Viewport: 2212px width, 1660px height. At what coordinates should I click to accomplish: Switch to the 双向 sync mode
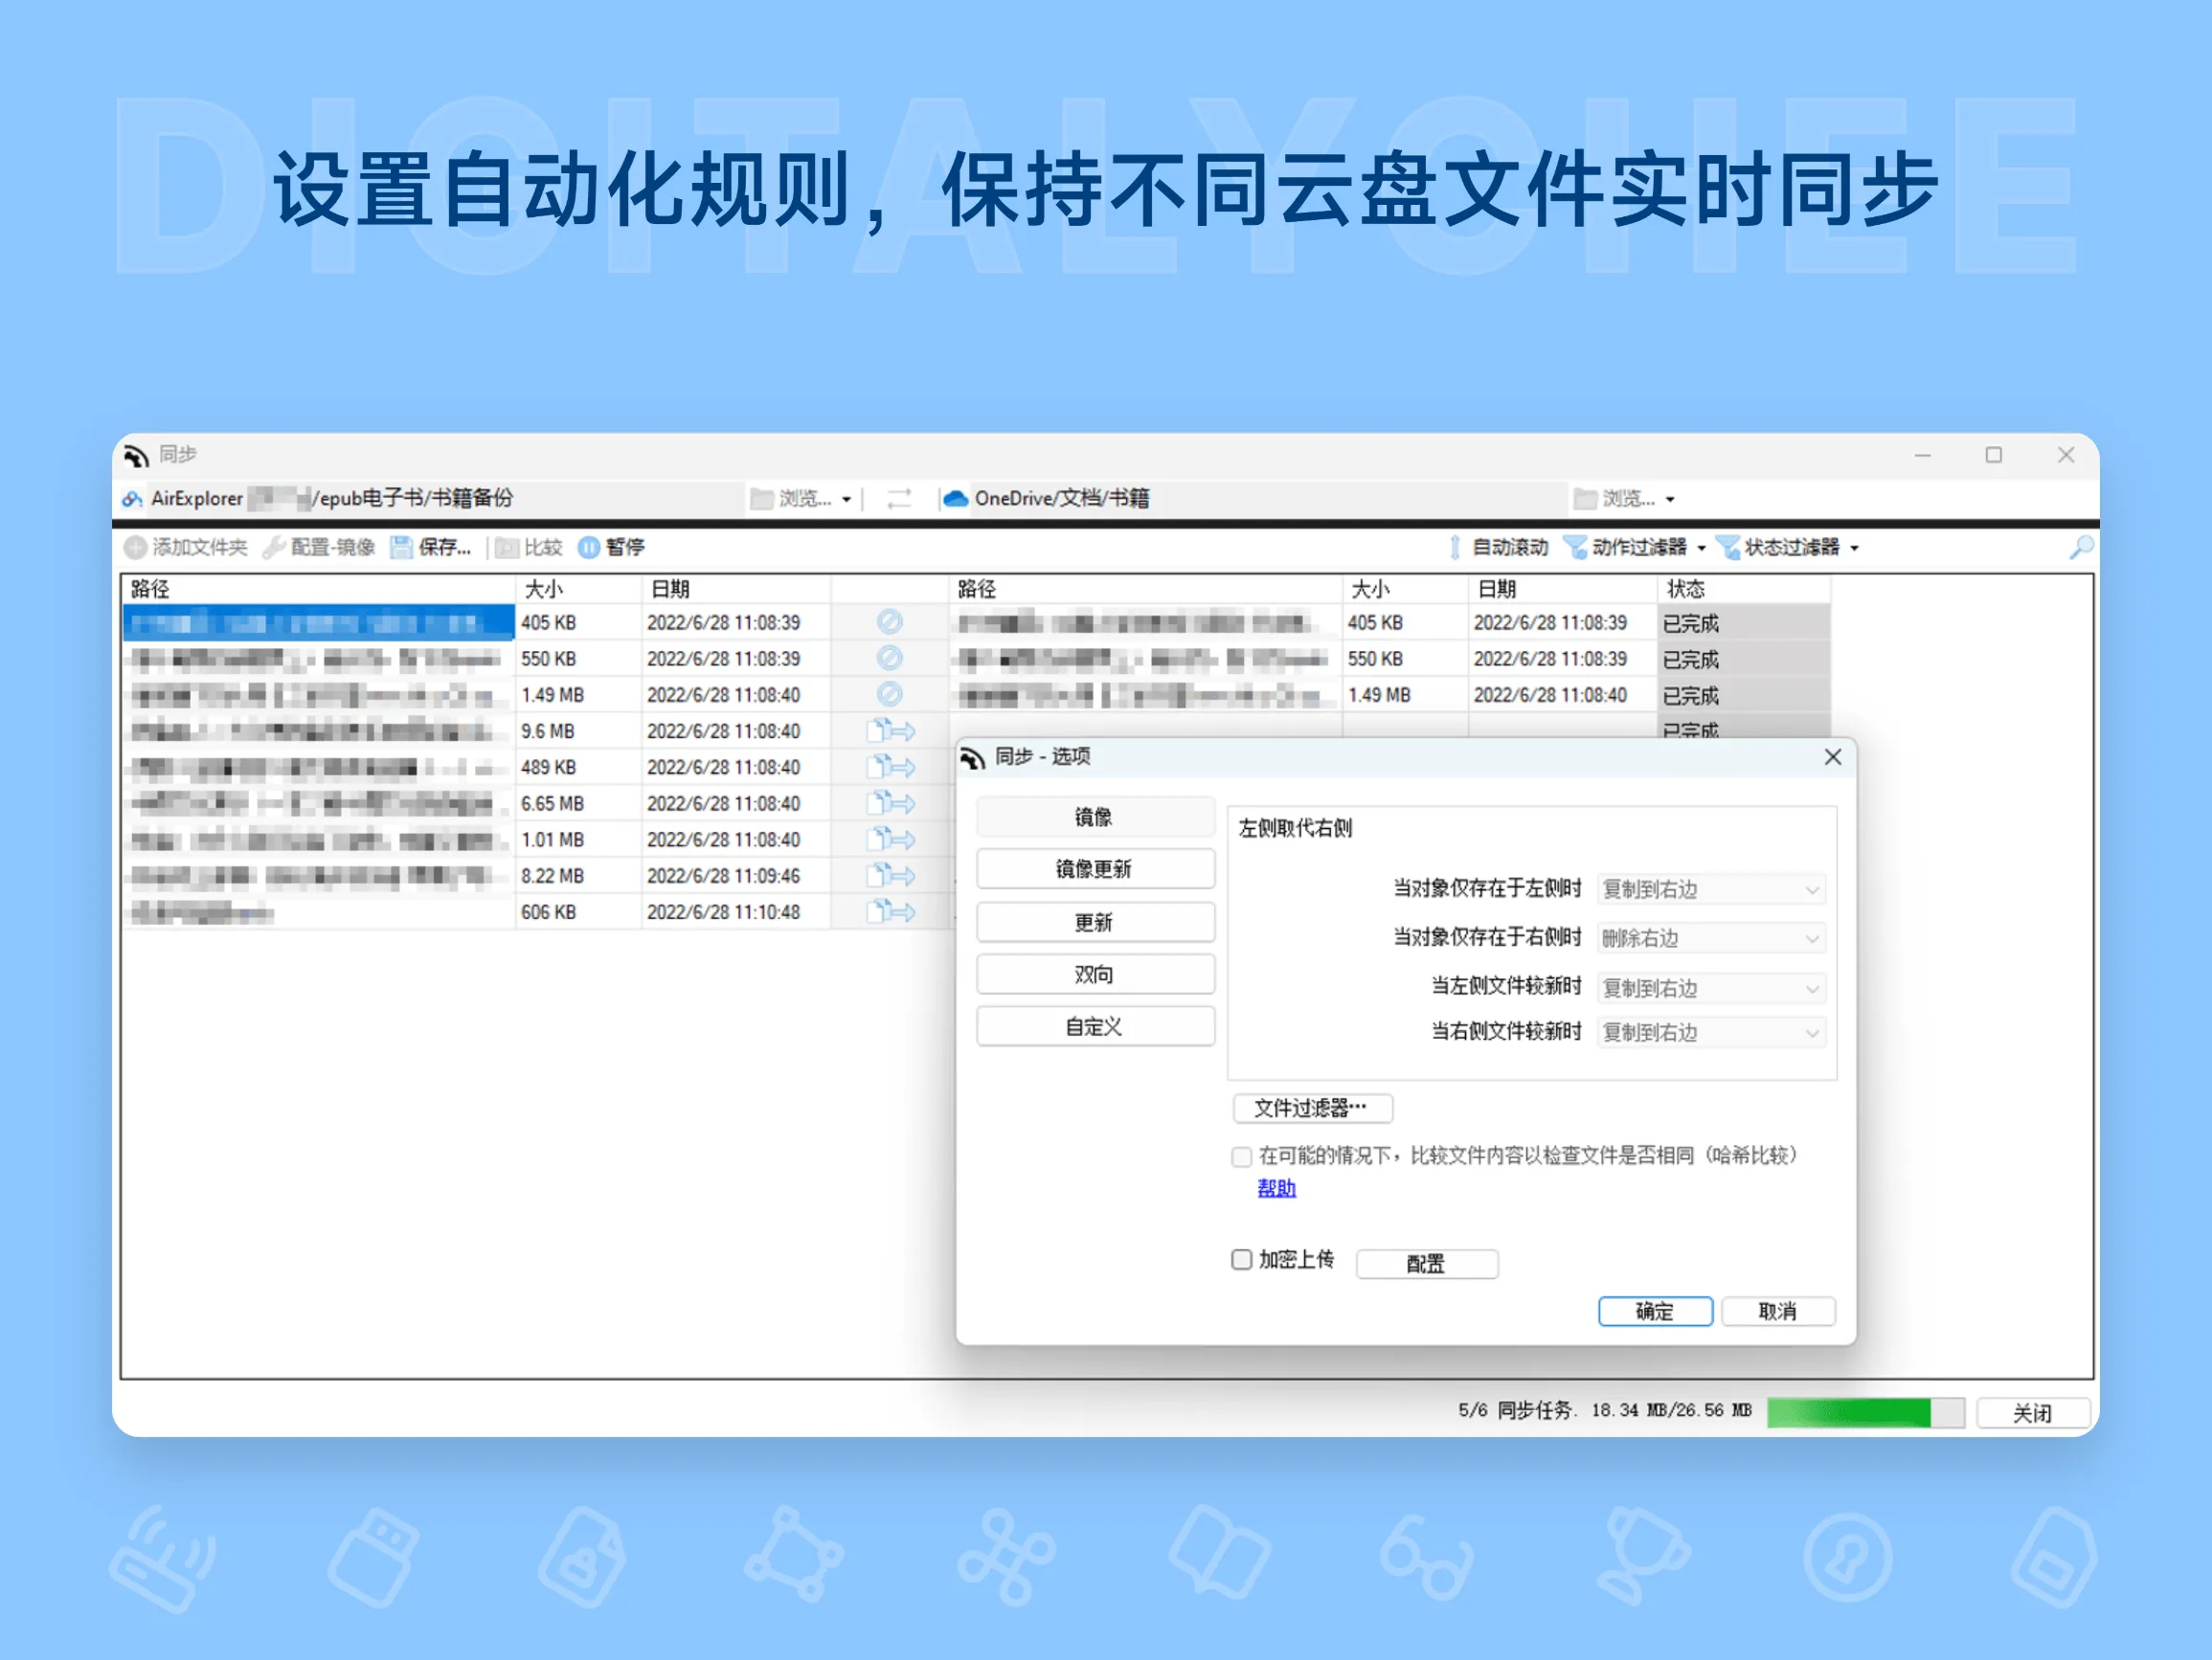[1095, 973]
